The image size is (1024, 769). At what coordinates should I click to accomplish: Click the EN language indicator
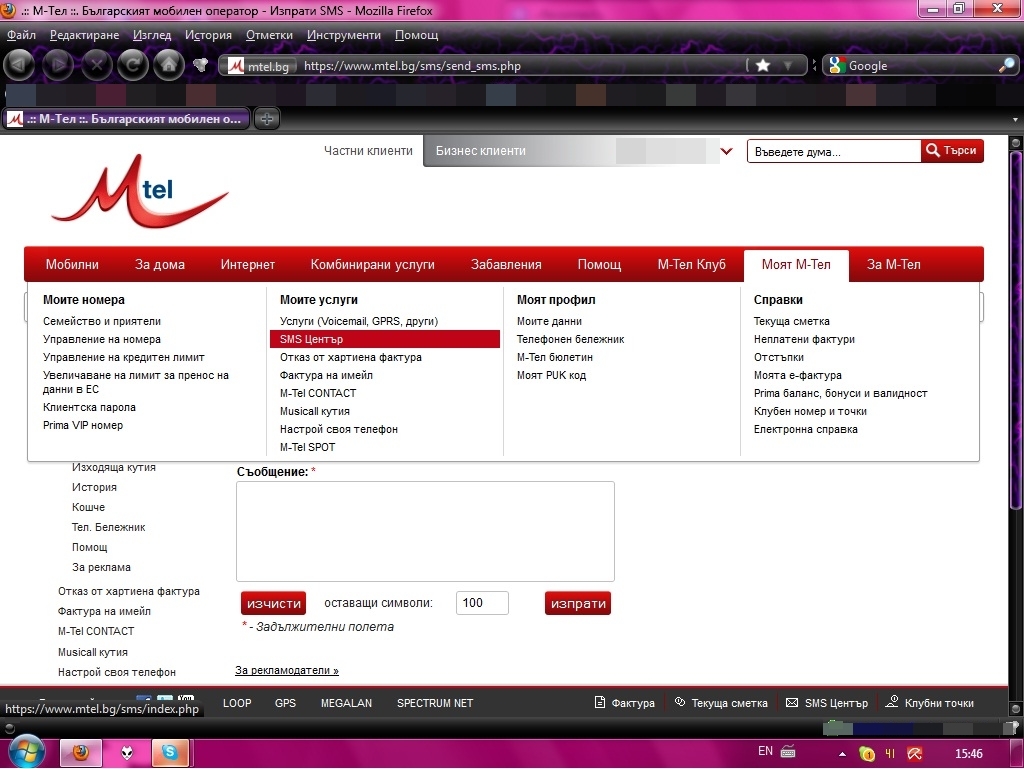[x=765, y=751]
